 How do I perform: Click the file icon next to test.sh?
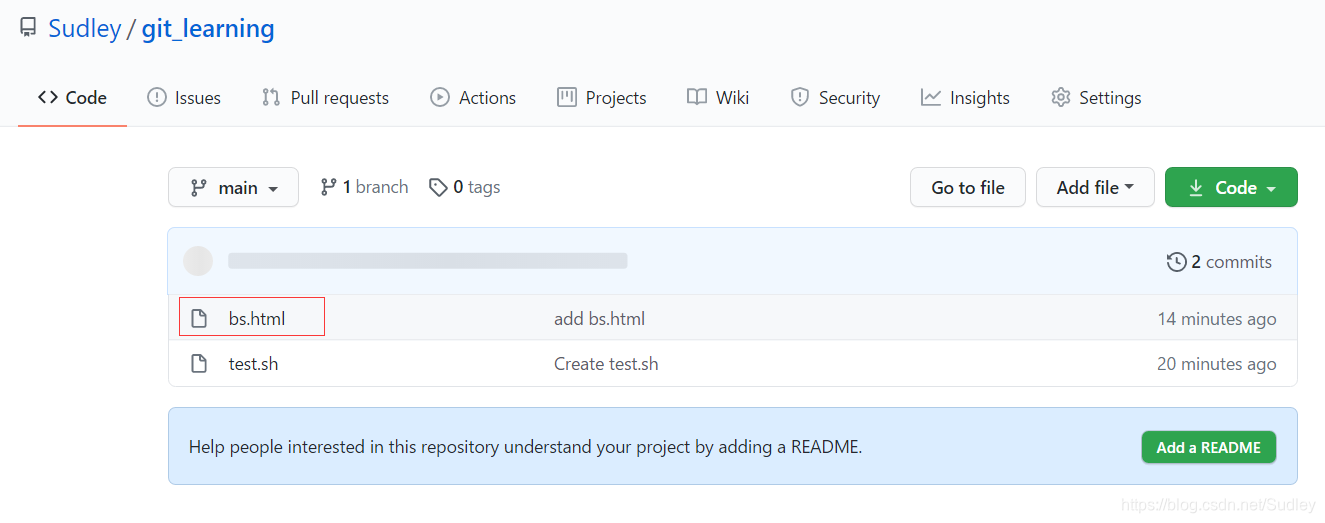(x=199, y=364)
